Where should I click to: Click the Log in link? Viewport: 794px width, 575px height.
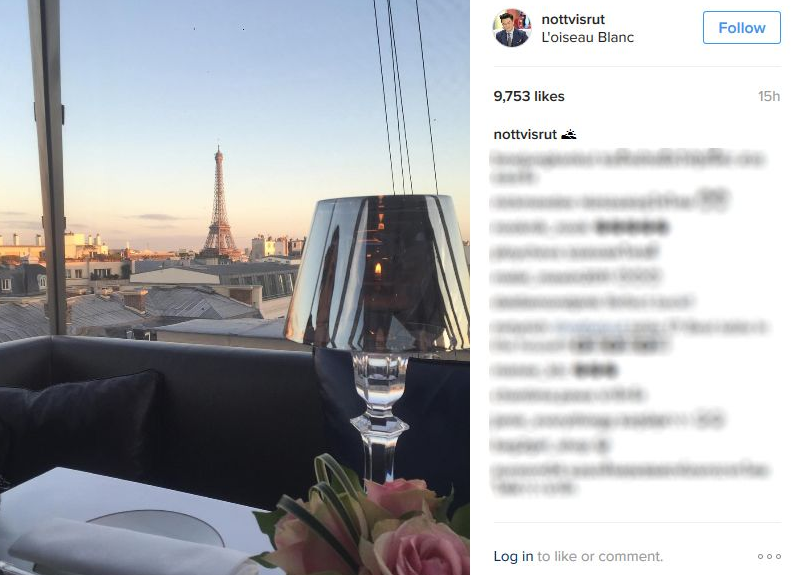pos(513,556)
